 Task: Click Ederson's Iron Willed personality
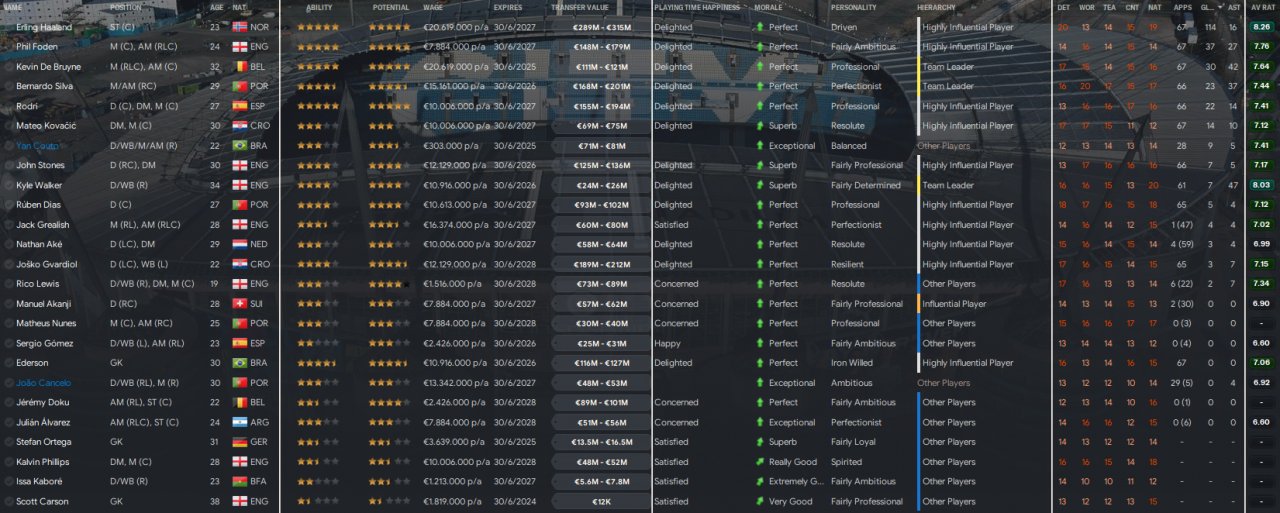852,363
